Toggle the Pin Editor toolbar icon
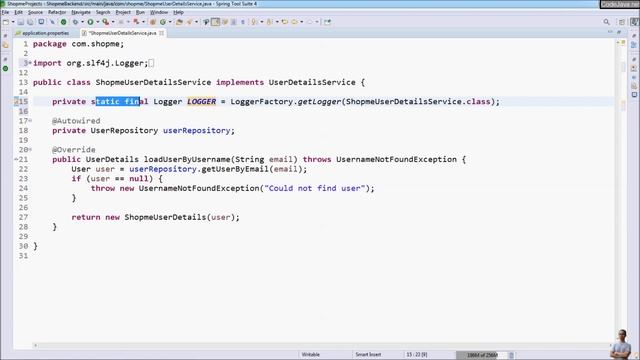 click(x=327, y=22)
